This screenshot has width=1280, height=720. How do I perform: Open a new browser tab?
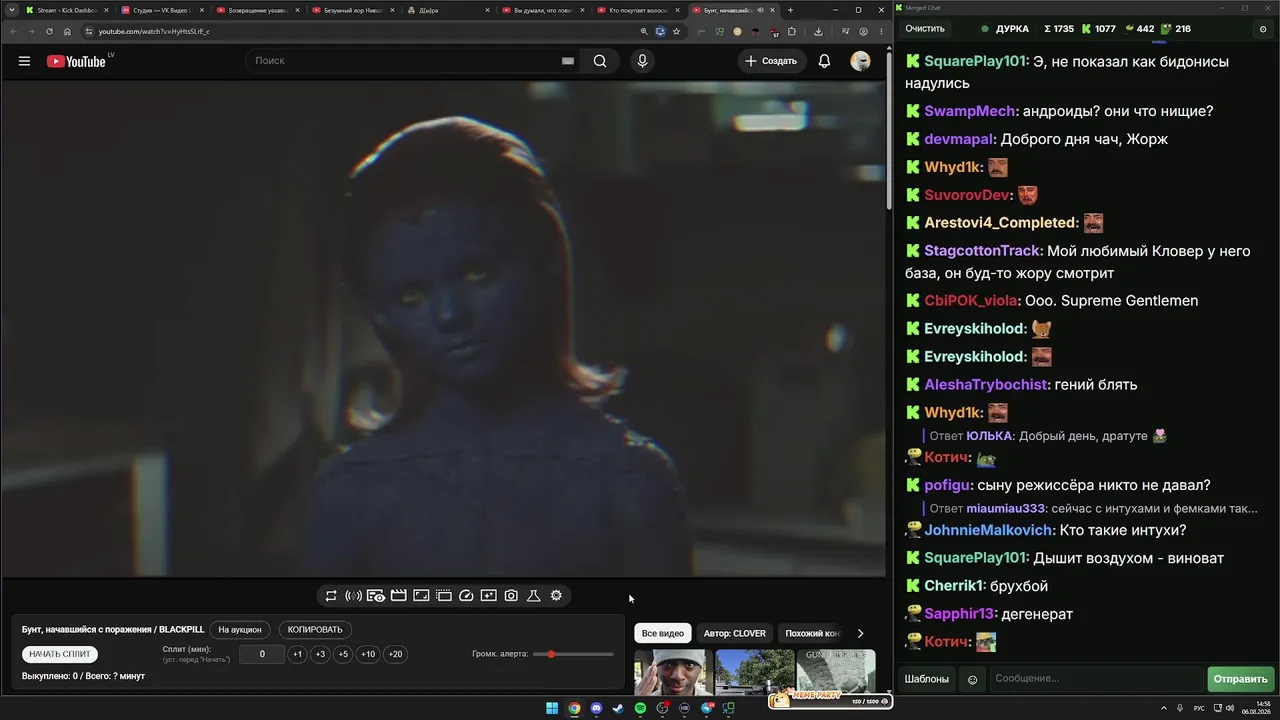pos(790,10)
